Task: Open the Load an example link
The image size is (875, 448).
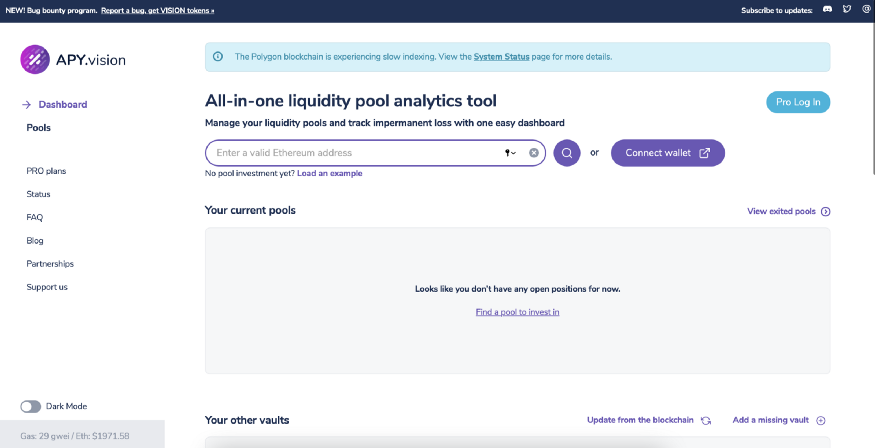Action: 330,174
